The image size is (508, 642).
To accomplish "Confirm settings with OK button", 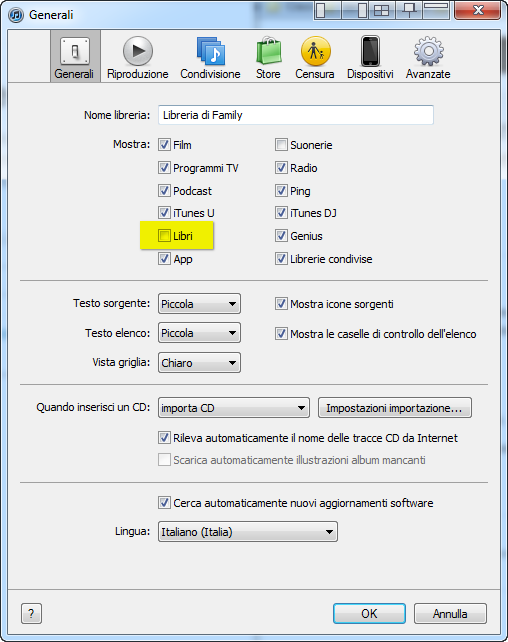I will tap(369, 613).
